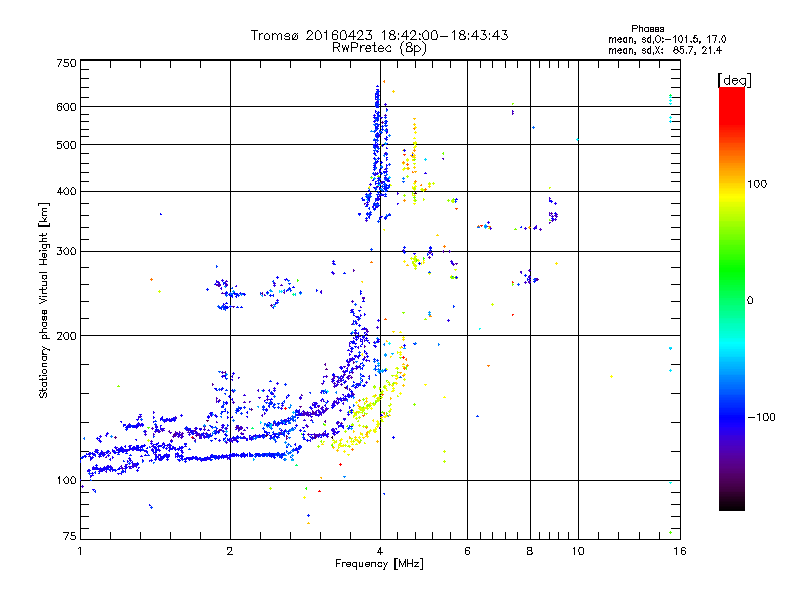Click the '100' height axis tick label
The height and width of the screenshot is (600, 800).
(x=66, y=481)
